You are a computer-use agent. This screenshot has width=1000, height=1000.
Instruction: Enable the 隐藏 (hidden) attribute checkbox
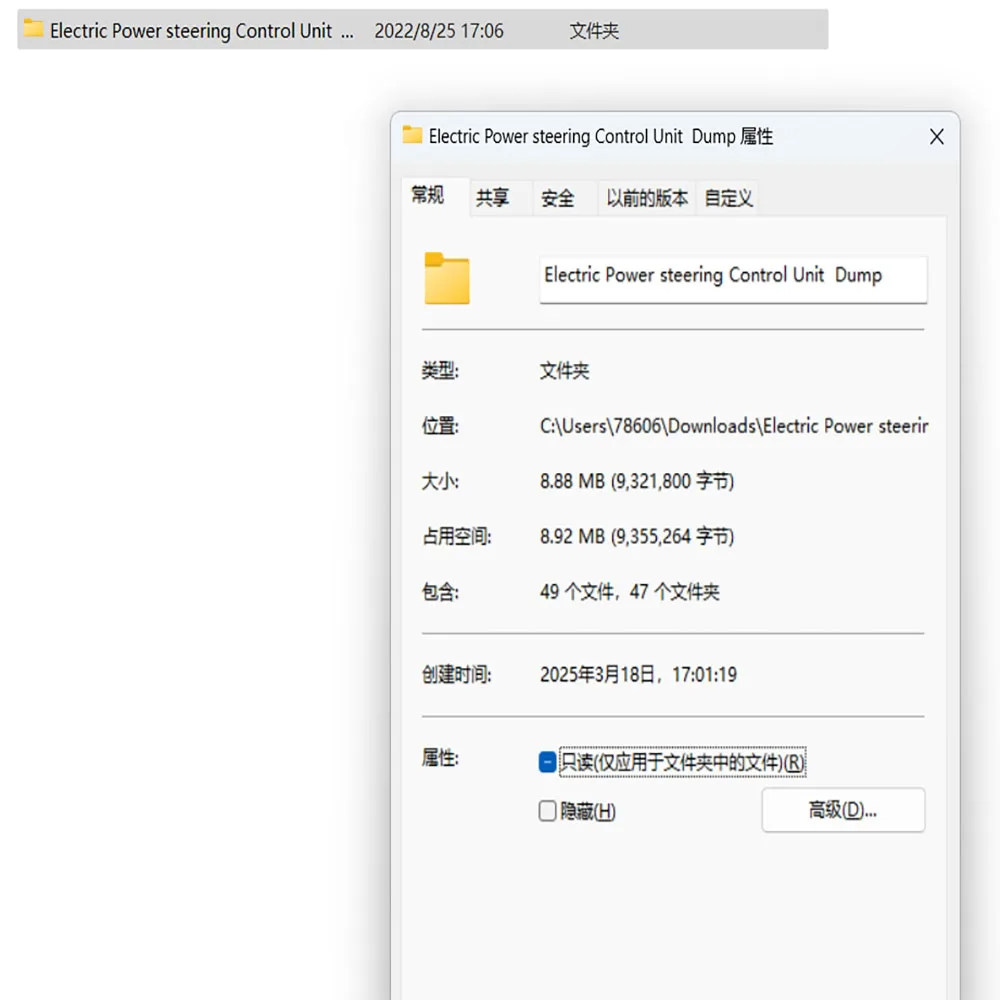point(546,811)
